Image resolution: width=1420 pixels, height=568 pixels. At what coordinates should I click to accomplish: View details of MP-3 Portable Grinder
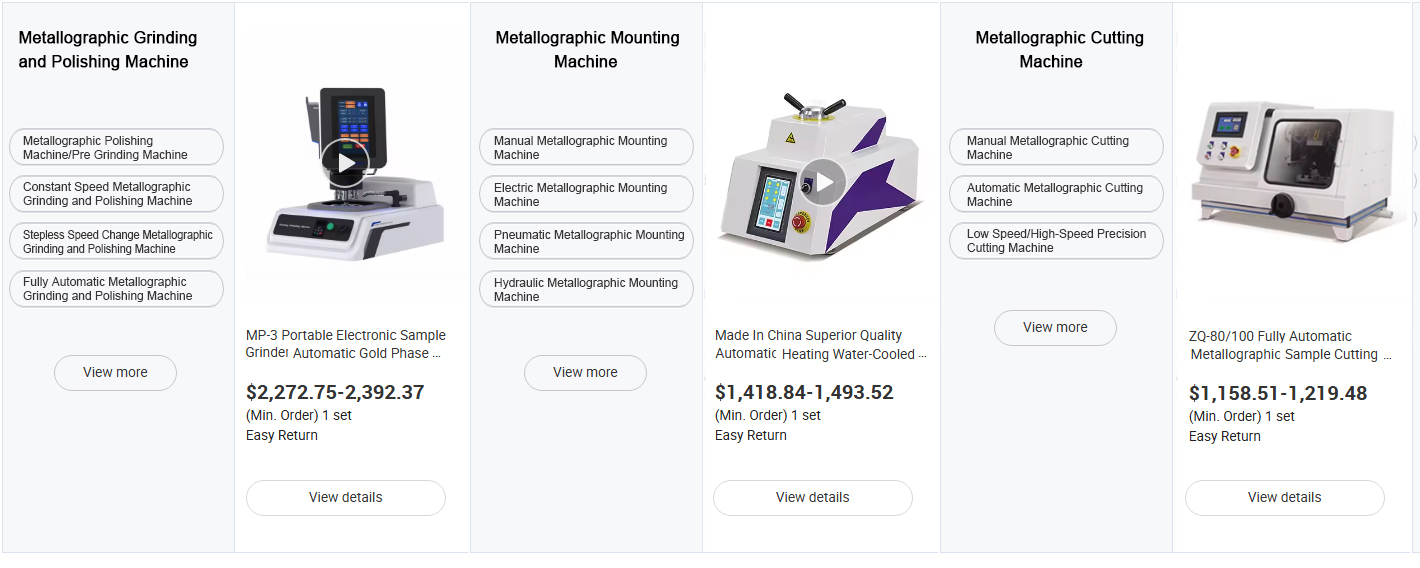tap(346, 497)
